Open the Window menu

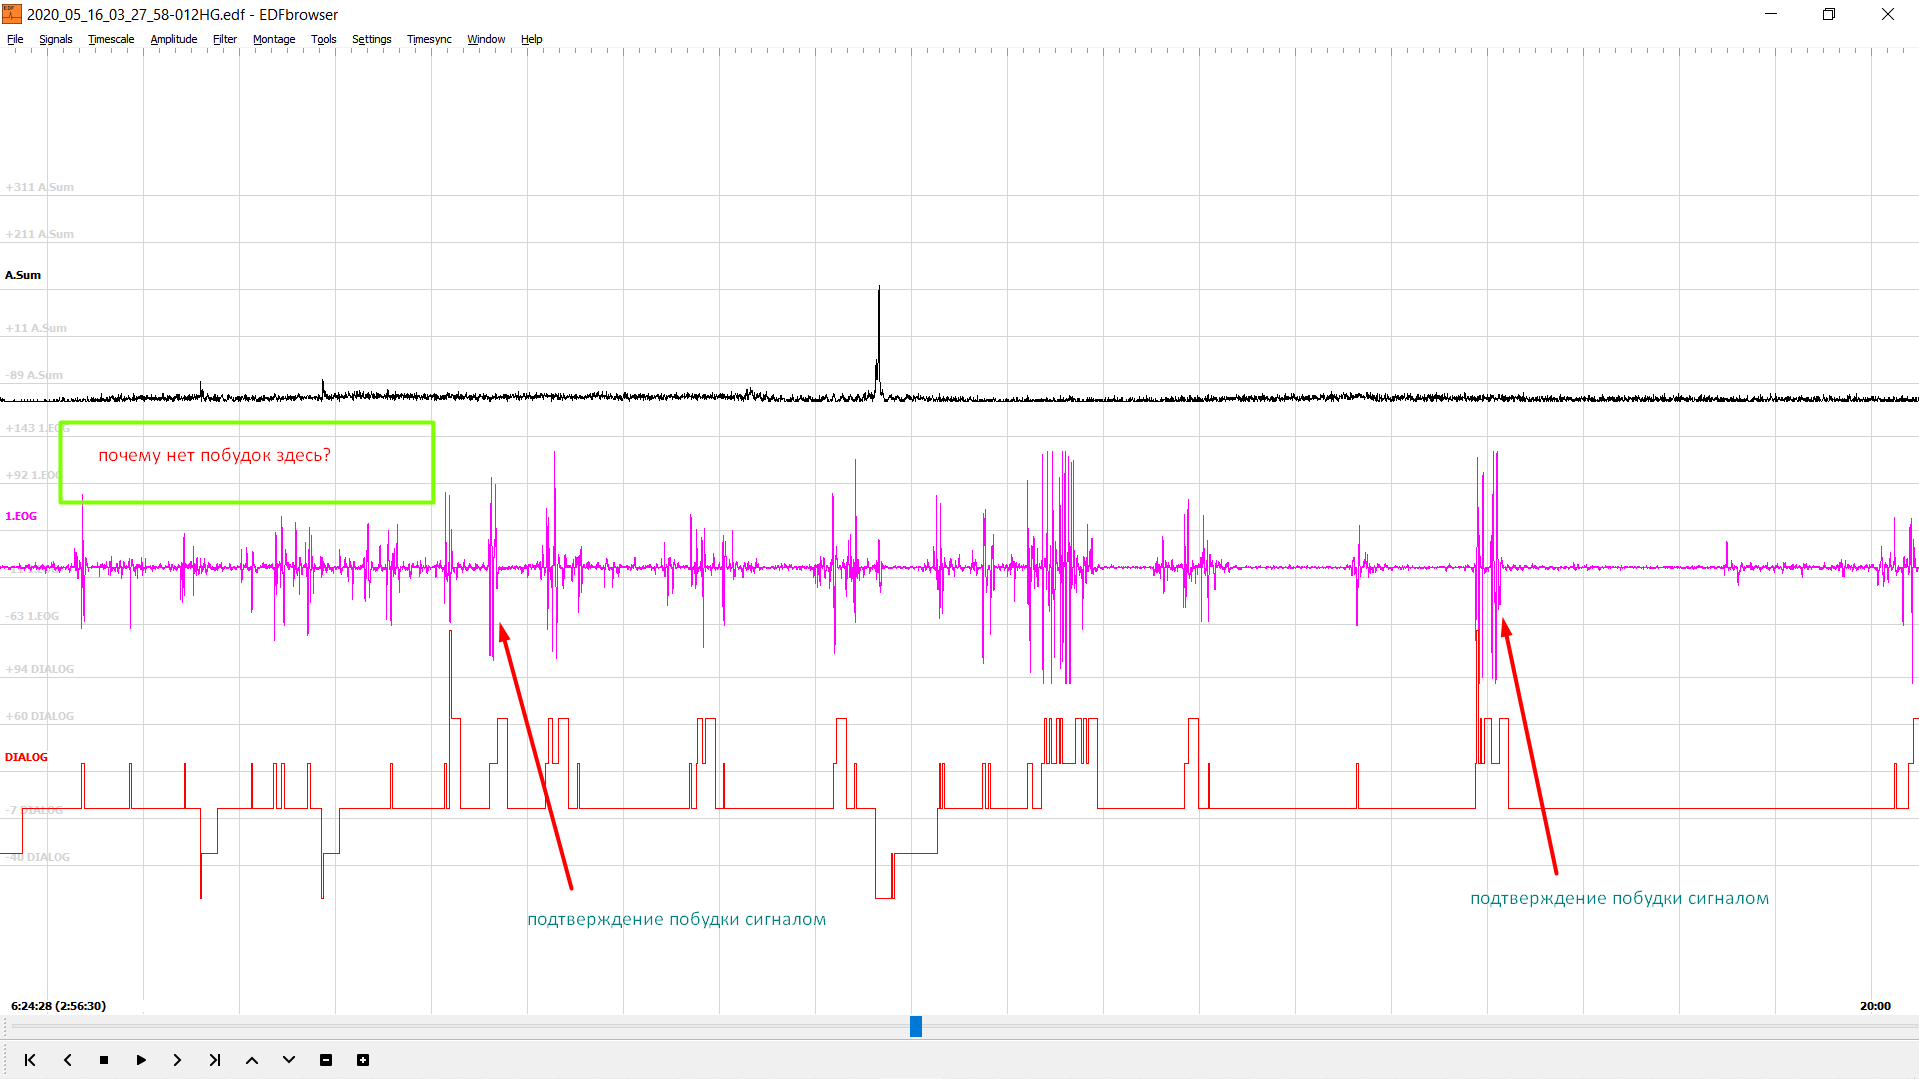[486, 39]
